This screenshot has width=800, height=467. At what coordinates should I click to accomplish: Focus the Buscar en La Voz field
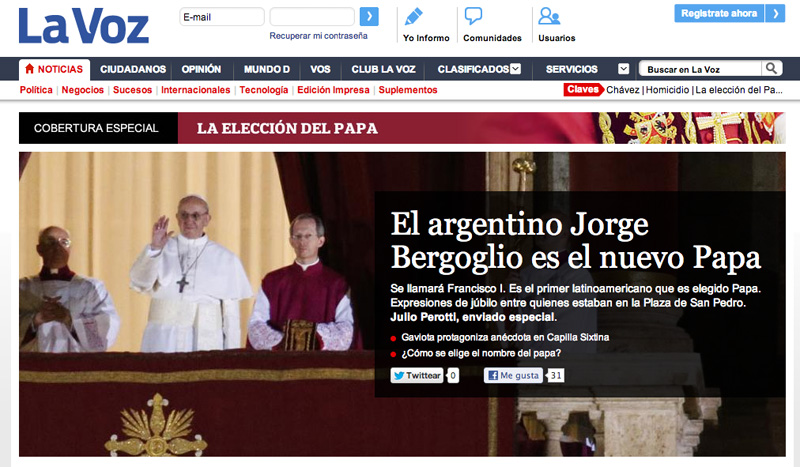click(700, 69)
